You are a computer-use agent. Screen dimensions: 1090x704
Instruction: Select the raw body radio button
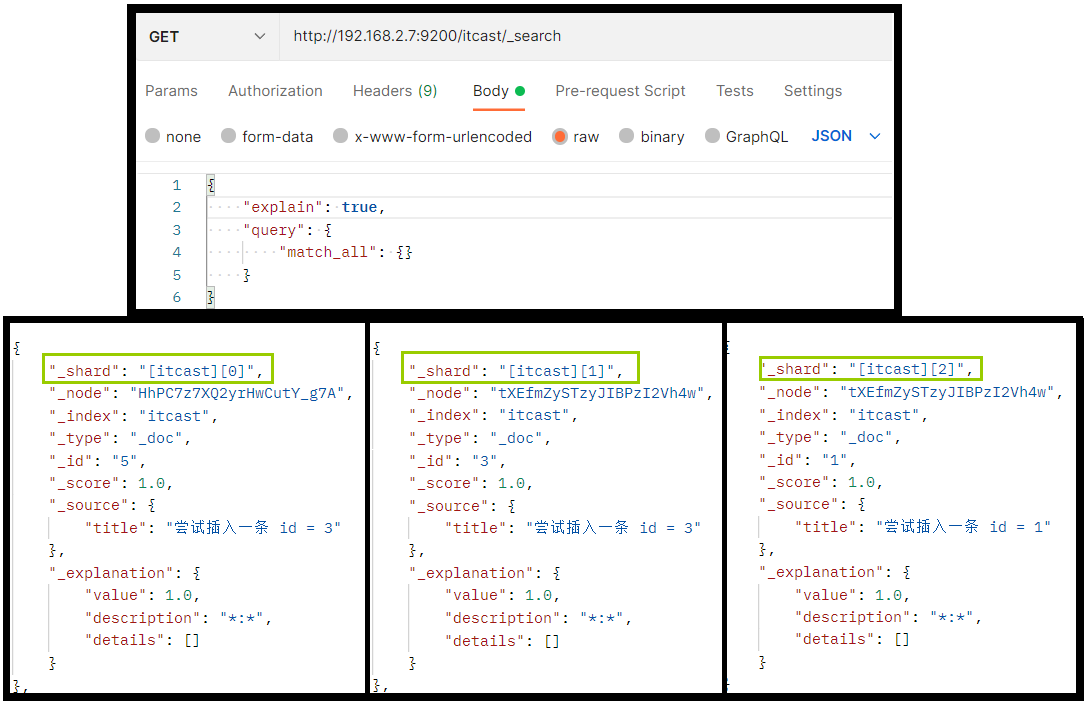[x=560, y=136]
